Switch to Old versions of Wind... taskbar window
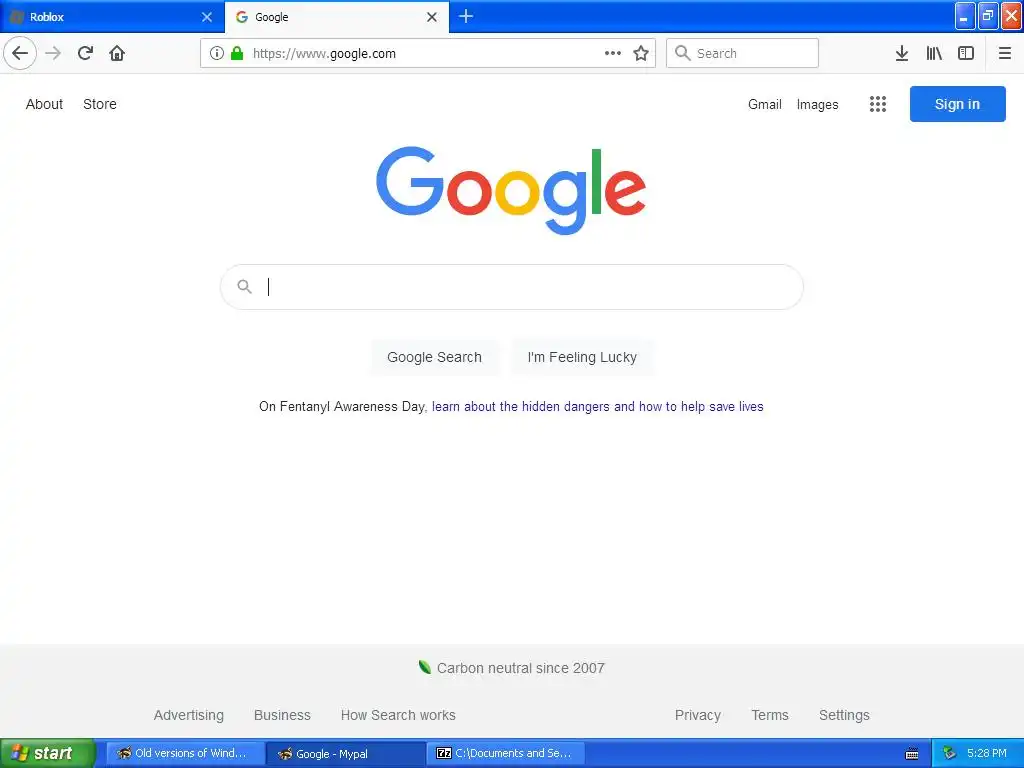The height and width of the screenshot is (768, 1024). point(185,753)
